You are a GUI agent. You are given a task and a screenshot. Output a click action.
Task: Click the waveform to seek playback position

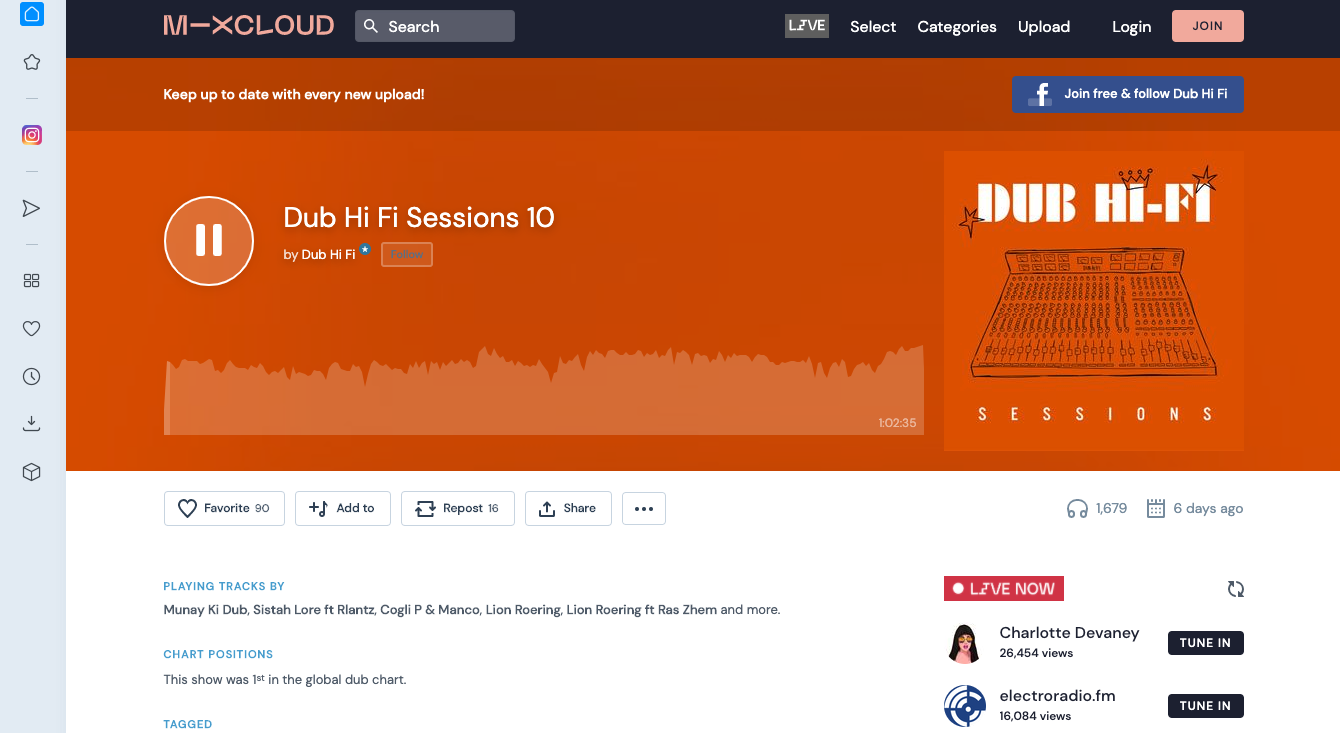tap(544, 390)
